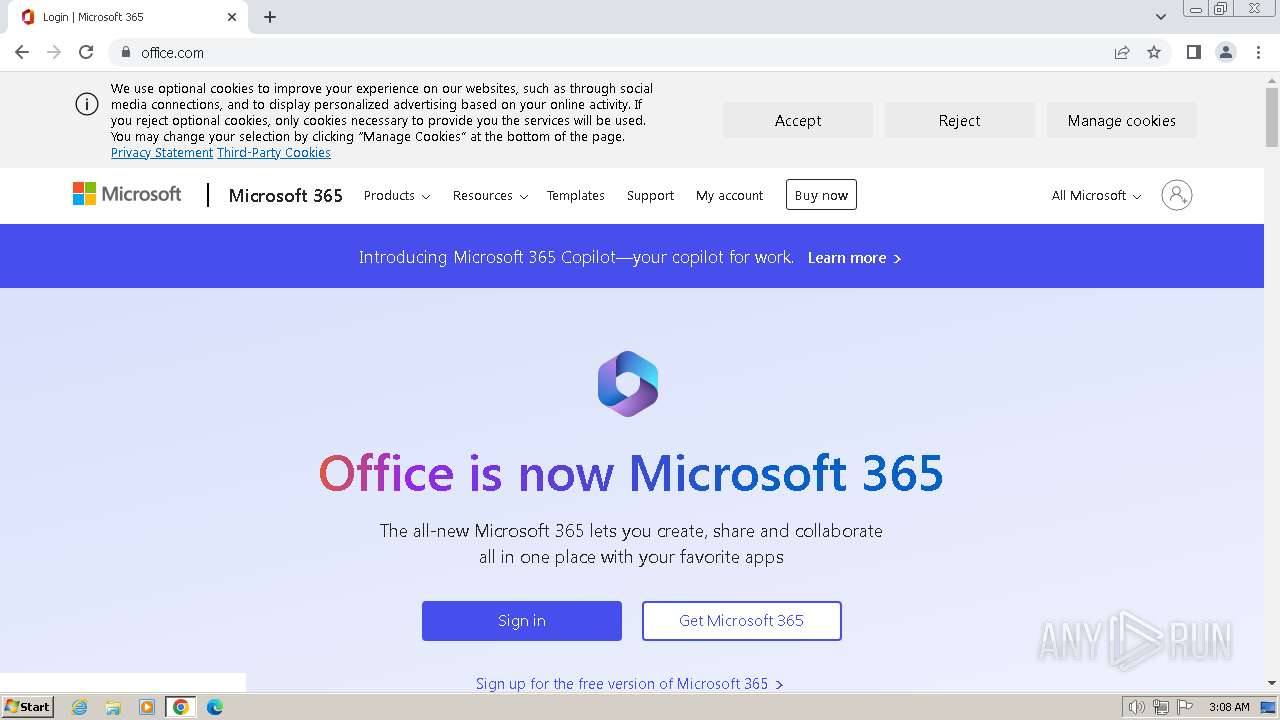Click the browser forward arrow
Viewport: 1280px width, 720px height.
54,52
